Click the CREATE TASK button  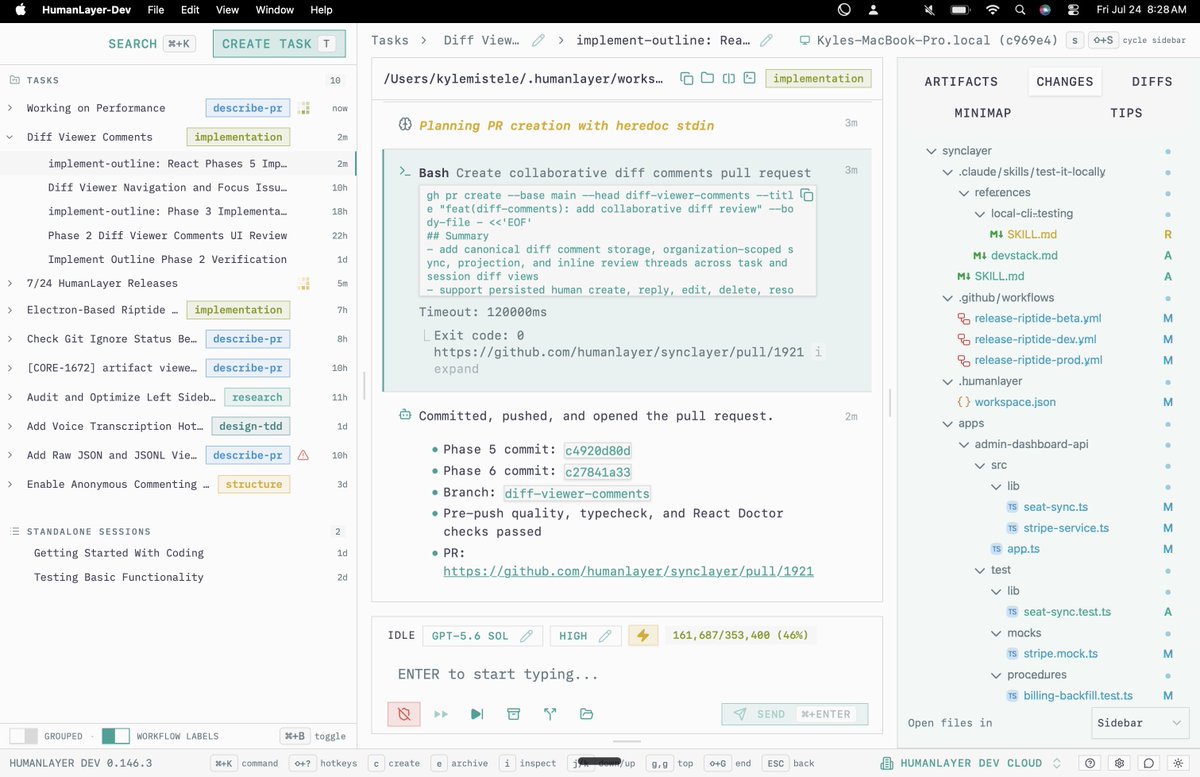[279, 44]
